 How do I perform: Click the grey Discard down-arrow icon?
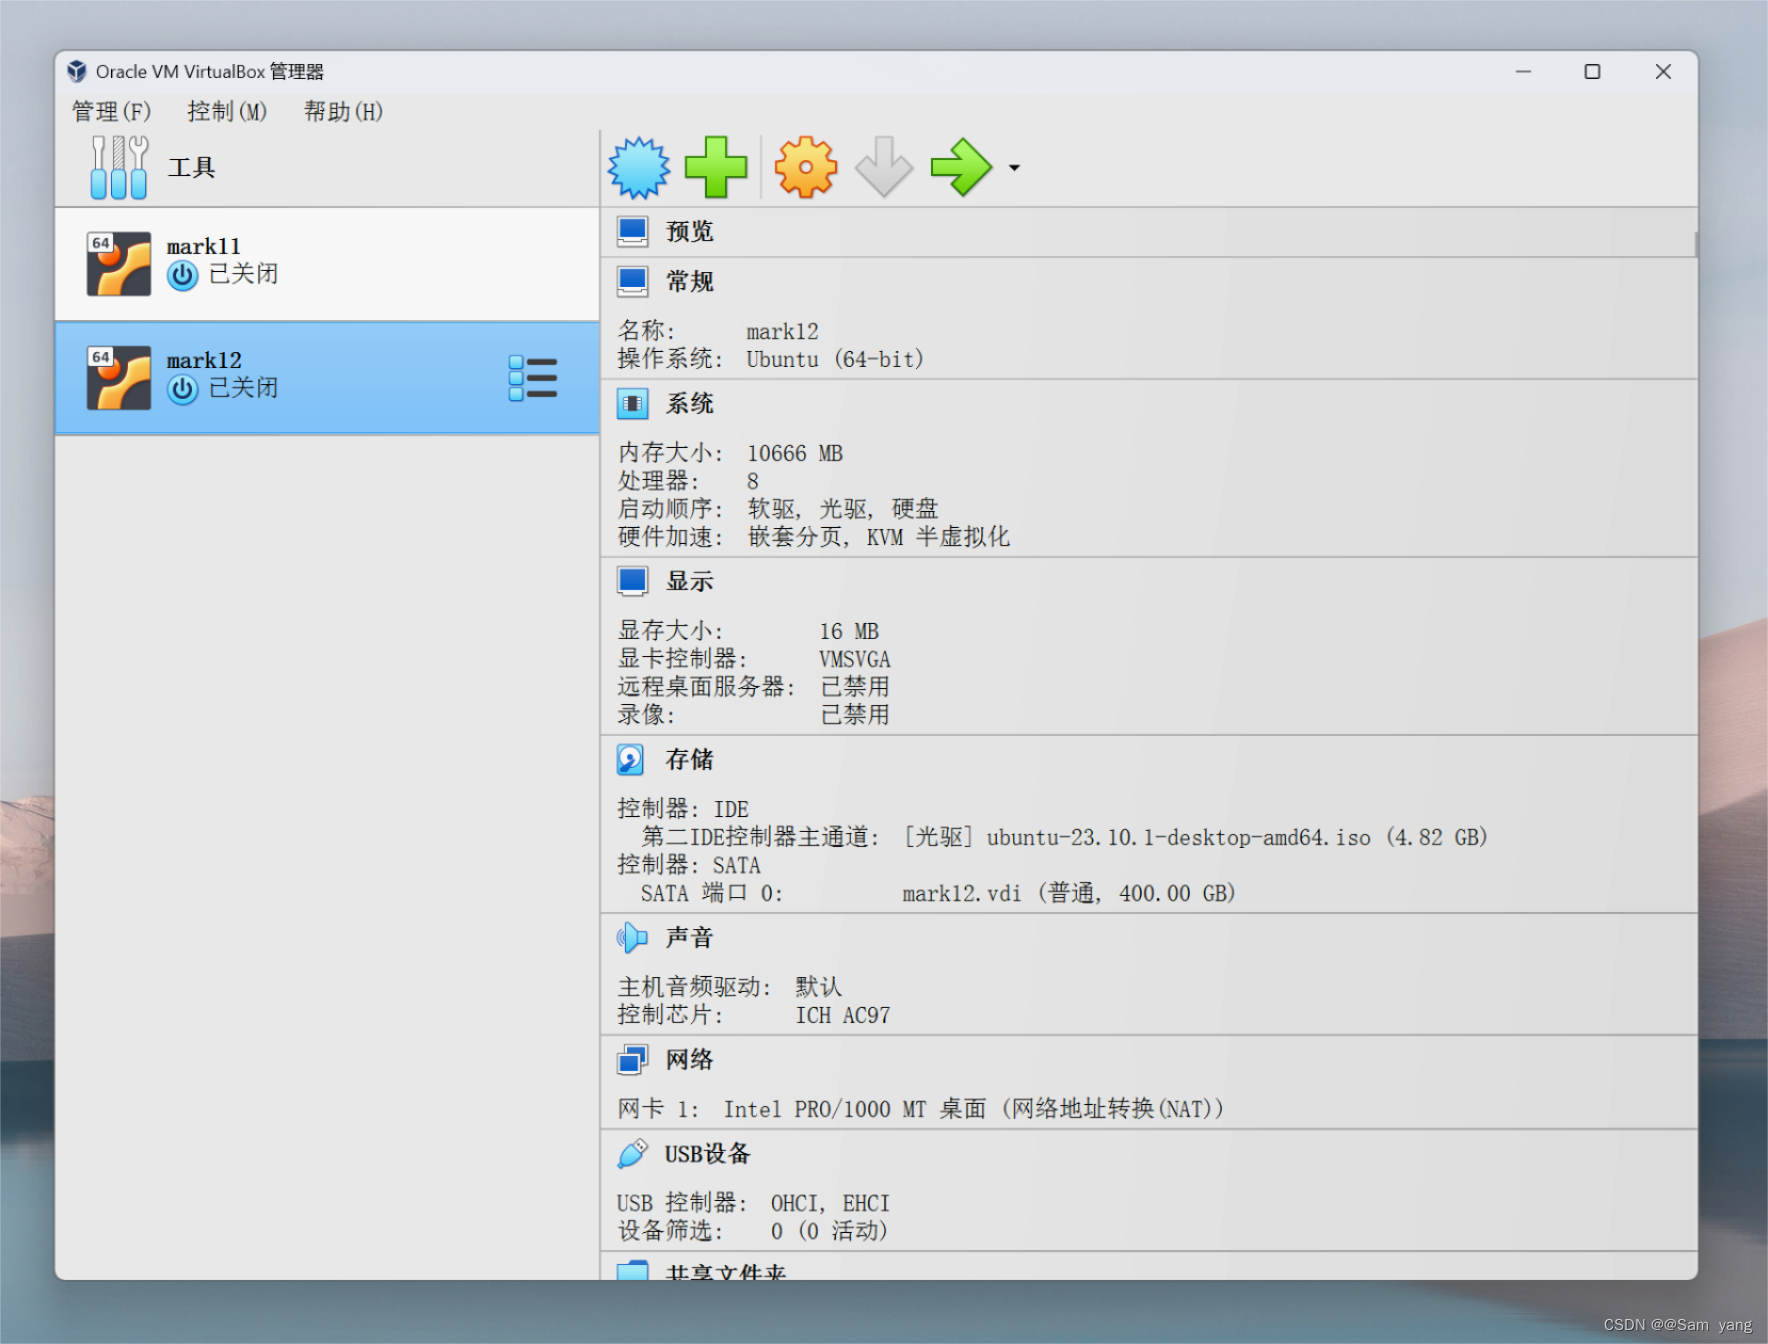coord(884,167)
